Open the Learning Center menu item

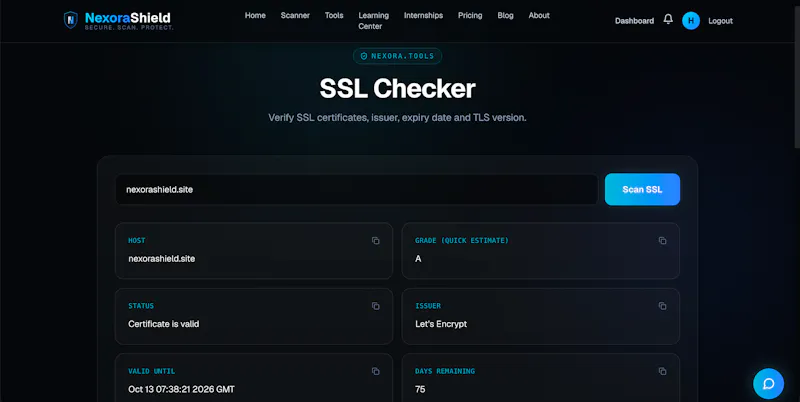(x=373, y=21)
